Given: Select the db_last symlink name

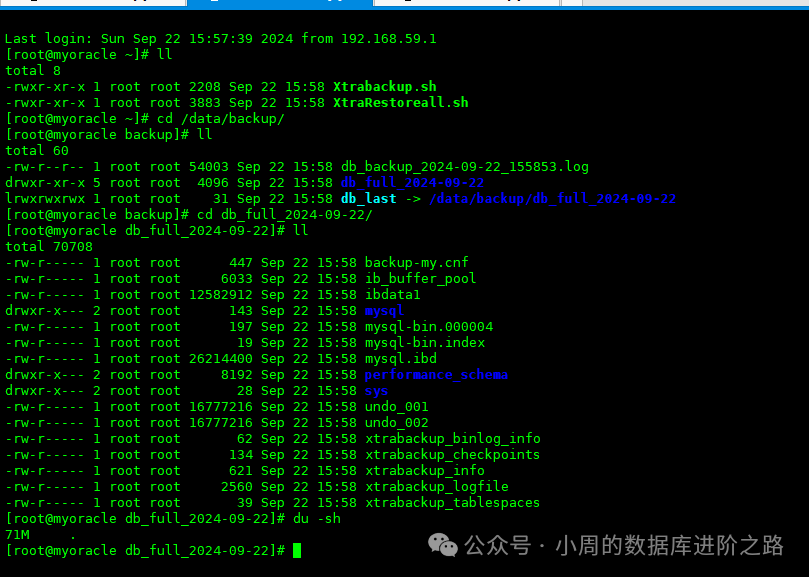Looking at the screenshot, I should pyautogui.click(x=369, y=199).
